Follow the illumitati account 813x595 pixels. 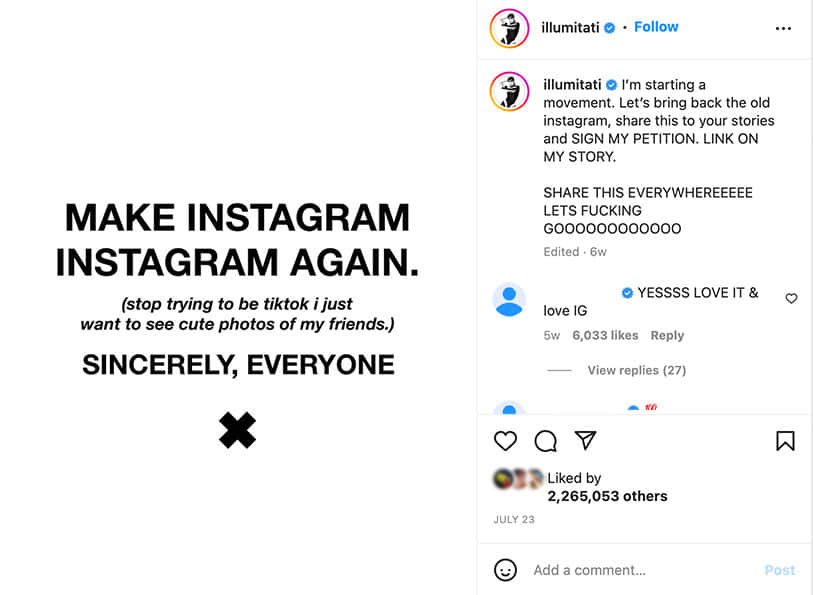(x=656, y=27)
